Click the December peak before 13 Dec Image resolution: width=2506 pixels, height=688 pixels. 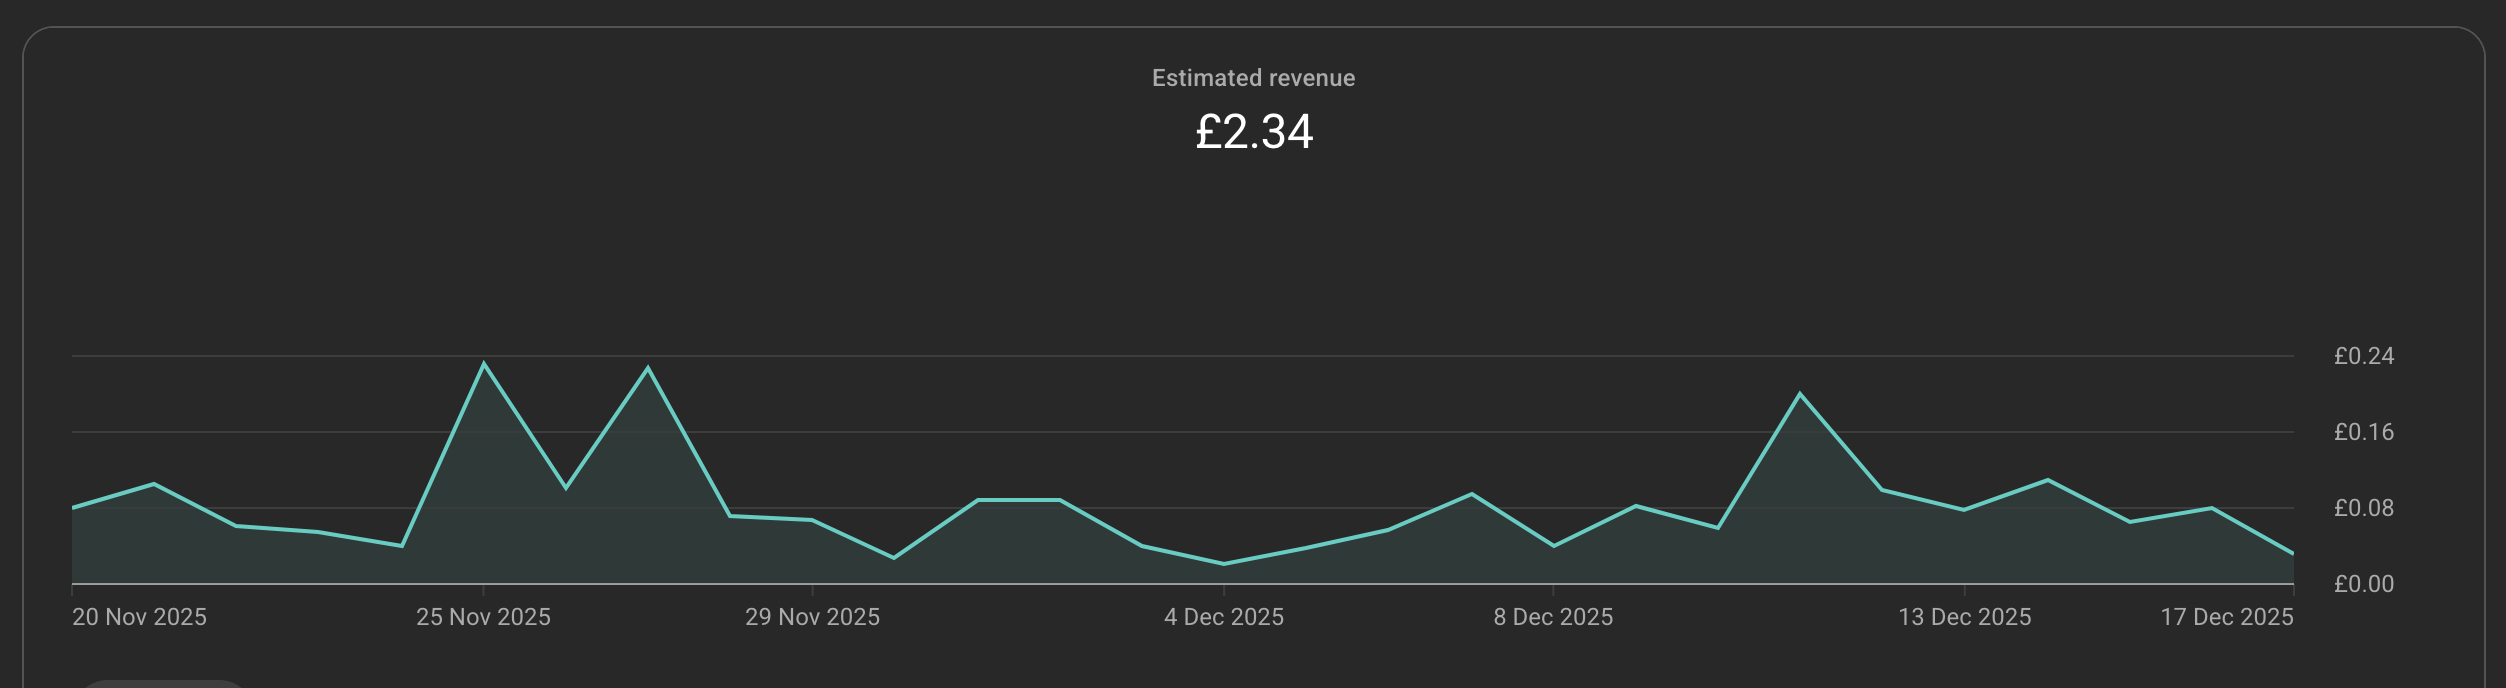tap(1800, 394)
